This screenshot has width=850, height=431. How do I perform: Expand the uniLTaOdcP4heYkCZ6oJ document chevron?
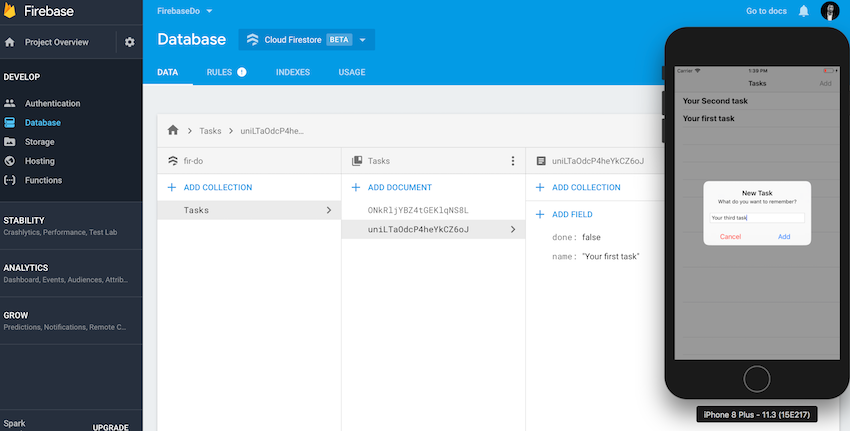pyautogui.click(x=513, y=229)
